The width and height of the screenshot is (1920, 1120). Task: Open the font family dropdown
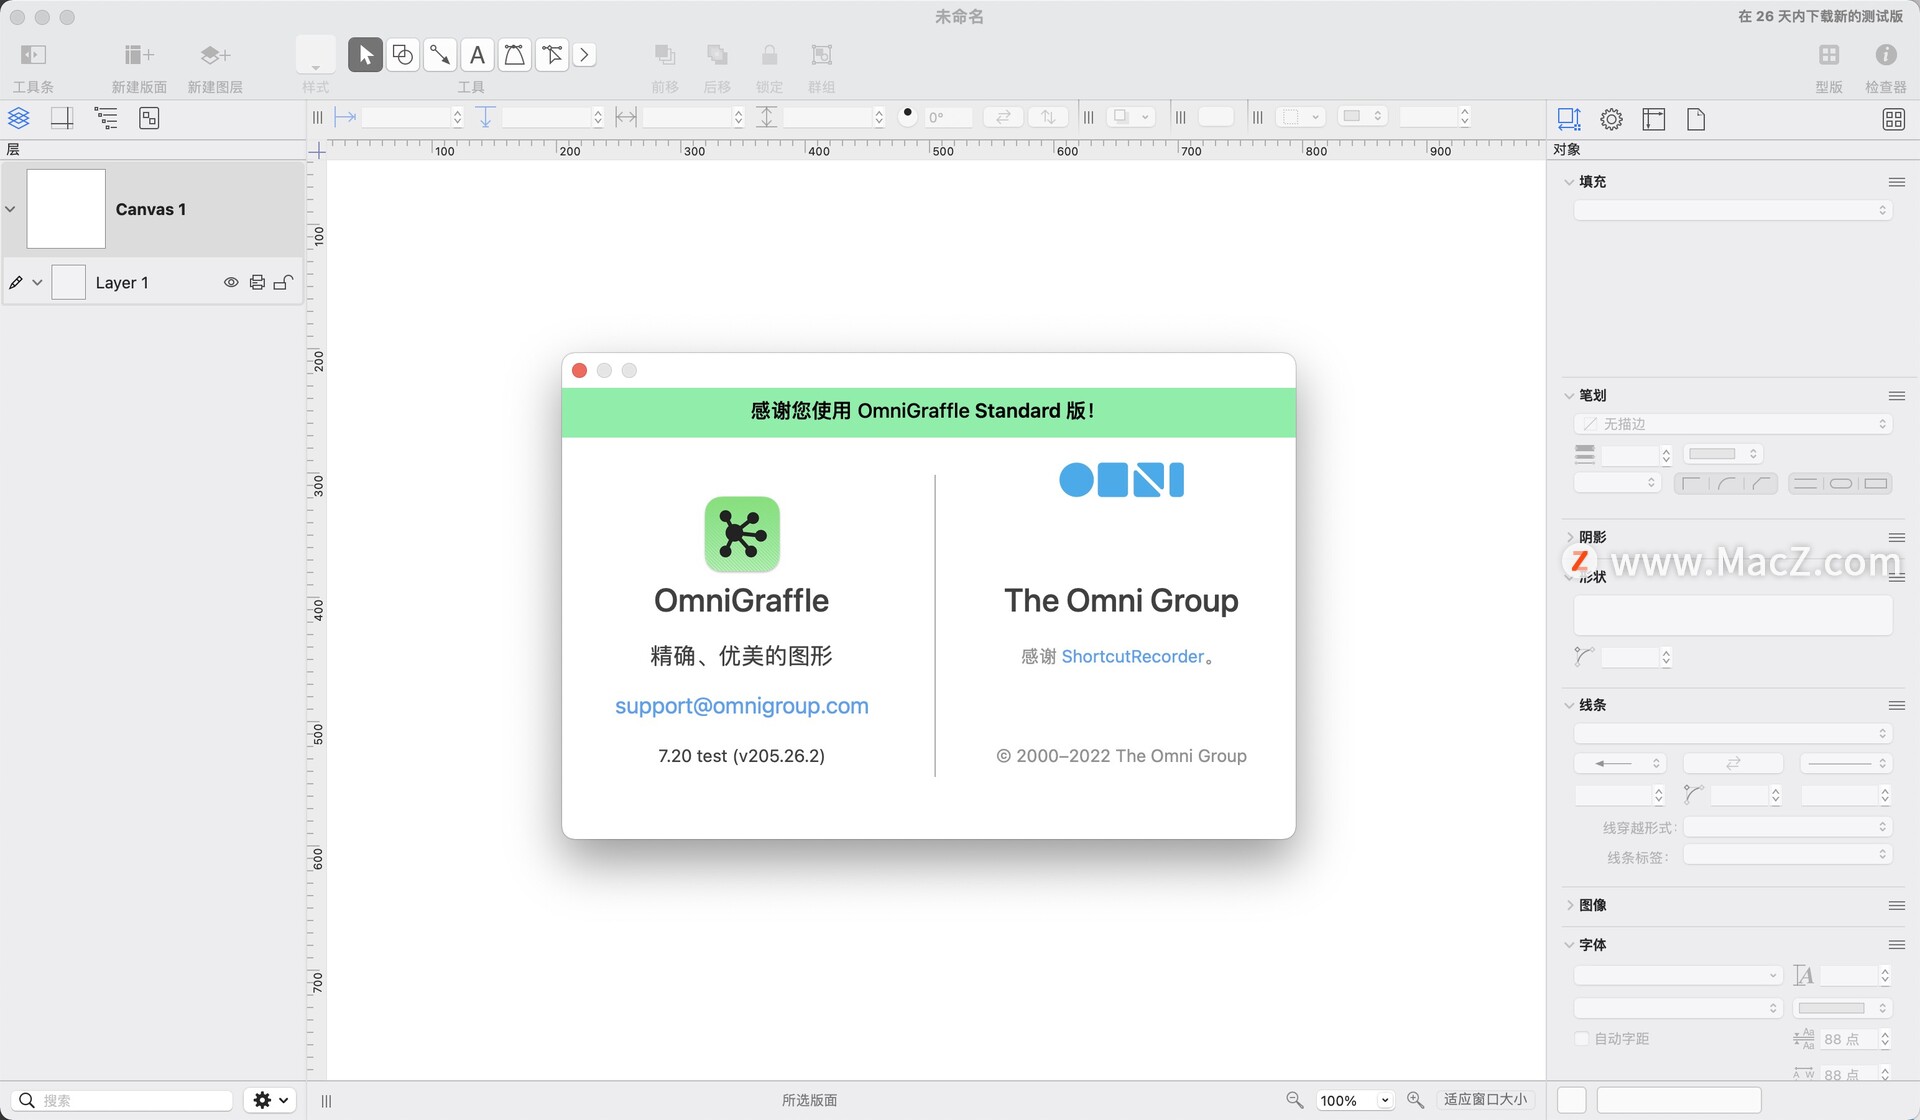(1678, 975)
